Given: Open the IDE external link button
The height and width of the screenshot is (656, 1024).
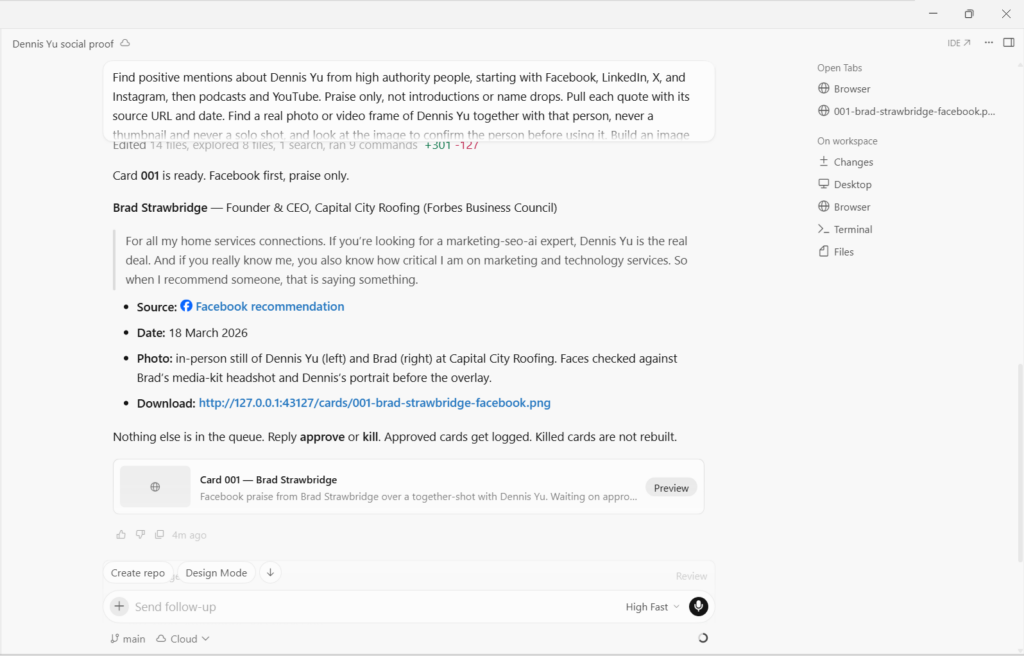Looking at the screenshot, I should (x=959, y=43).
